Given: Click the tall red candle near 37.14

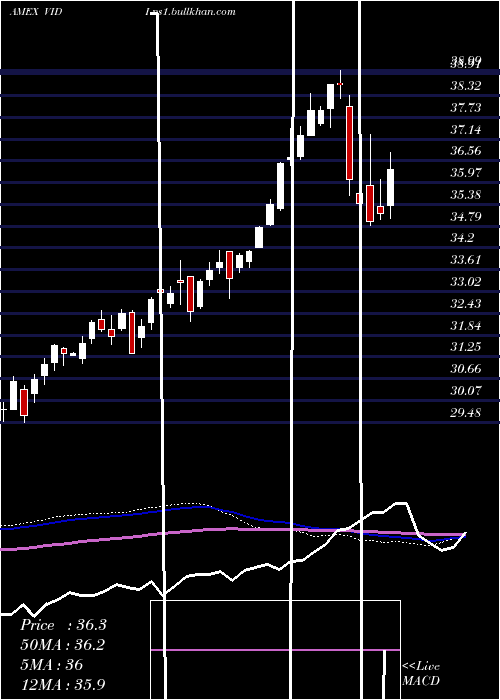Looking at the screenshot, I should 349,143.
